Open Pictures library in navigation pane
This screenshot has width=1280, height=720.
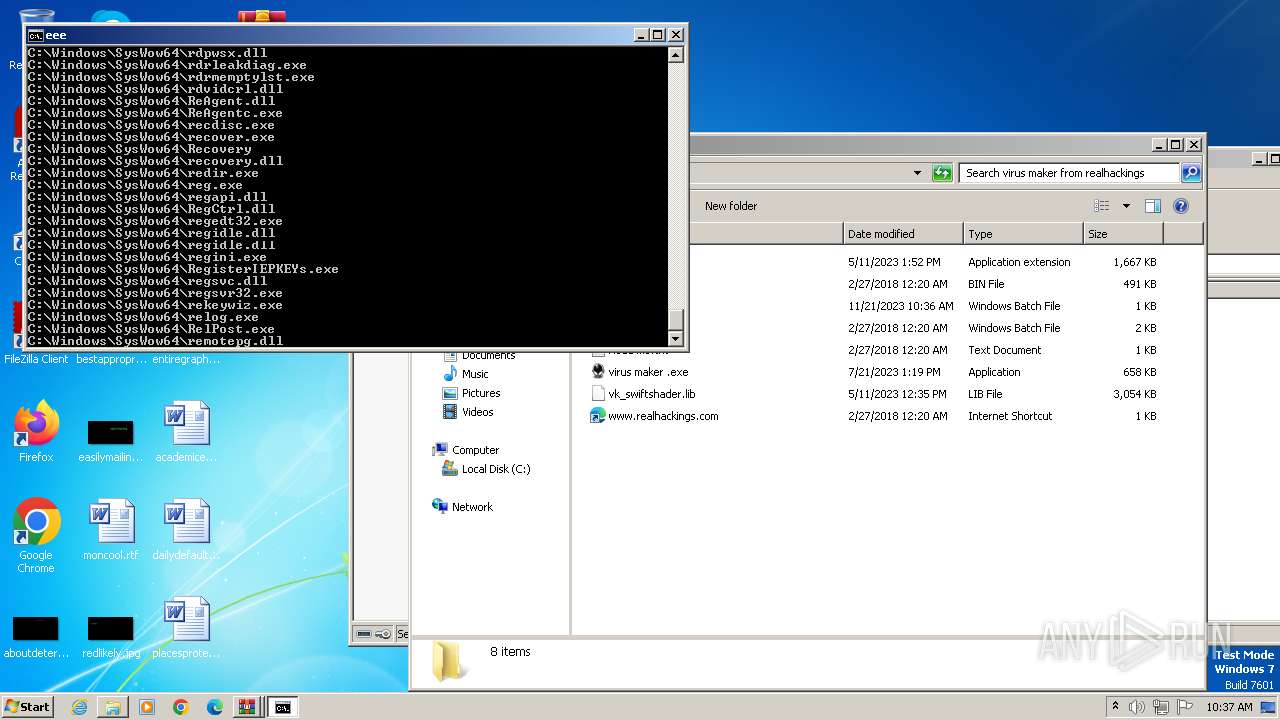pyautogui.click(x=481, y=393)
